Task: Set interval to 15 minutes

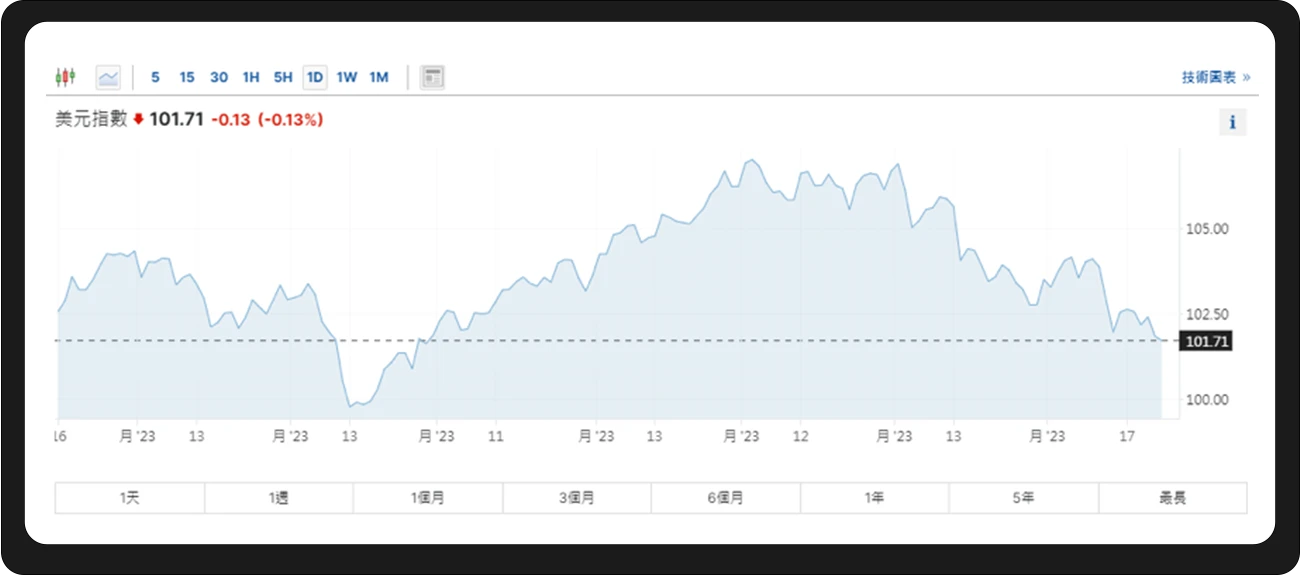Action: tap(187, 77)
